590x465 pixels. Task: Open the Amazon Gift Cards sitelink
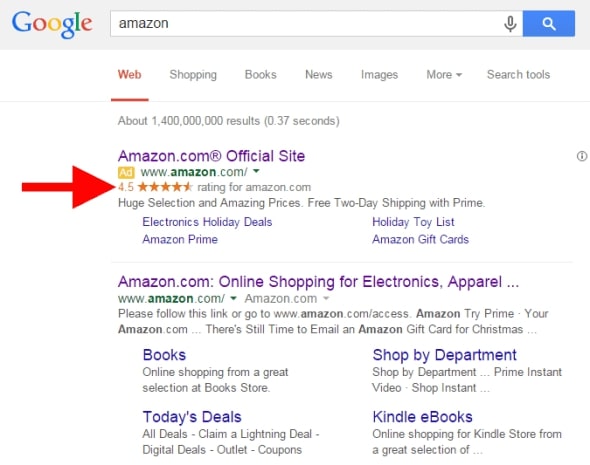tap(420, 239)
